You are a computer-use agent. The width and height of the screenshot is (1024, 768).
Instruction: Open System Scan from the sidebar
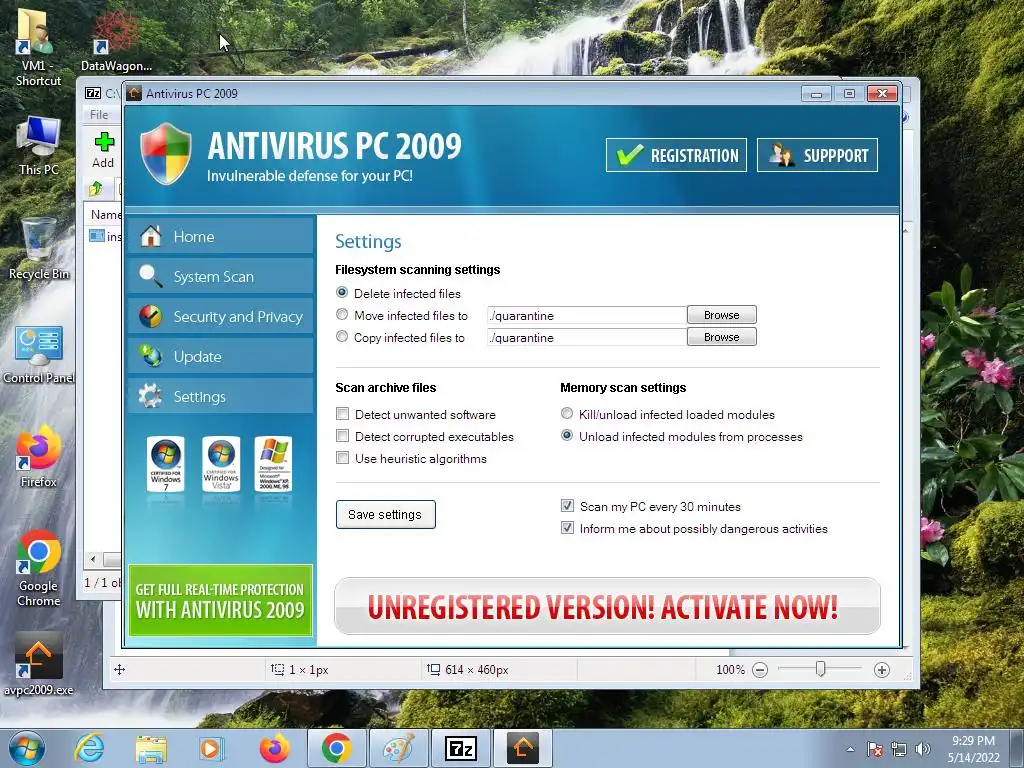pos(221,276)
